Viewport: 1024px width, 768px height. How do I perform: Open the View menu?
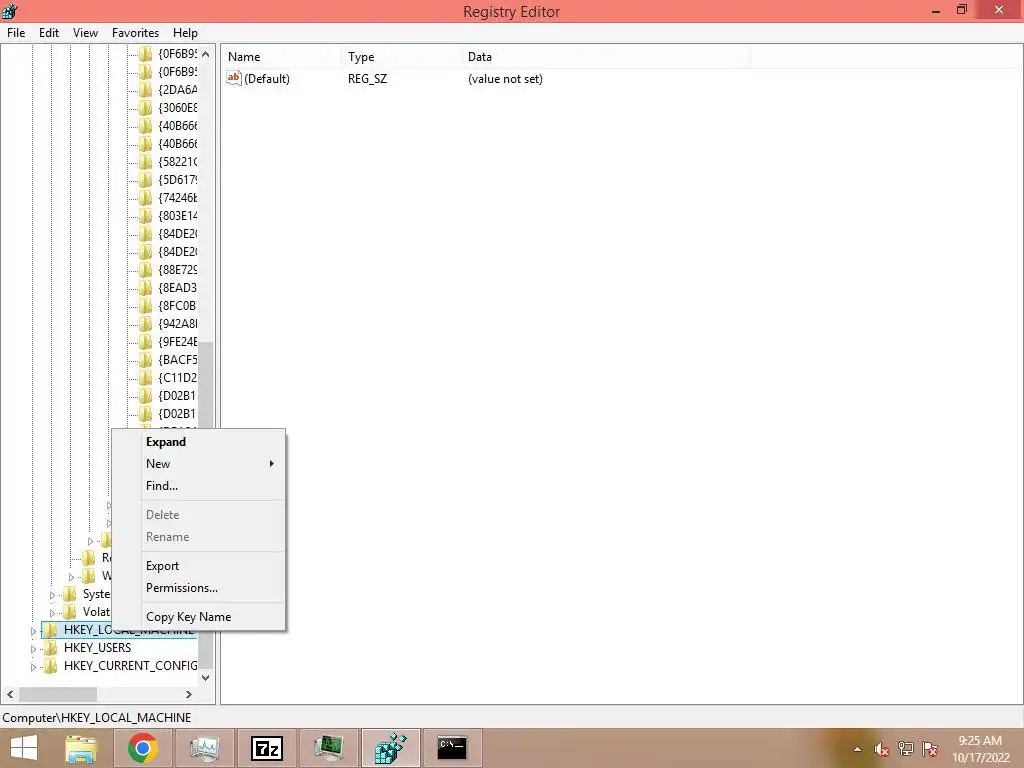(x=85, y=33)
